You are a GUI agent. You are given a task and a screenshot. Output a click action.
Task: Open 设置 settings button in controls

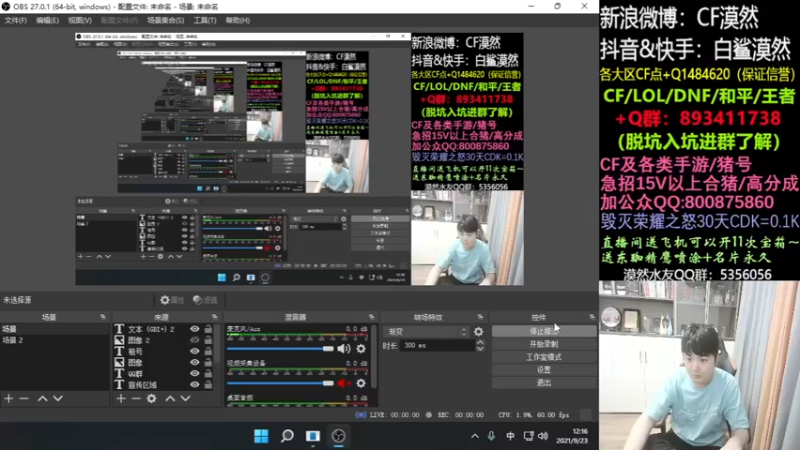point(544,370)
